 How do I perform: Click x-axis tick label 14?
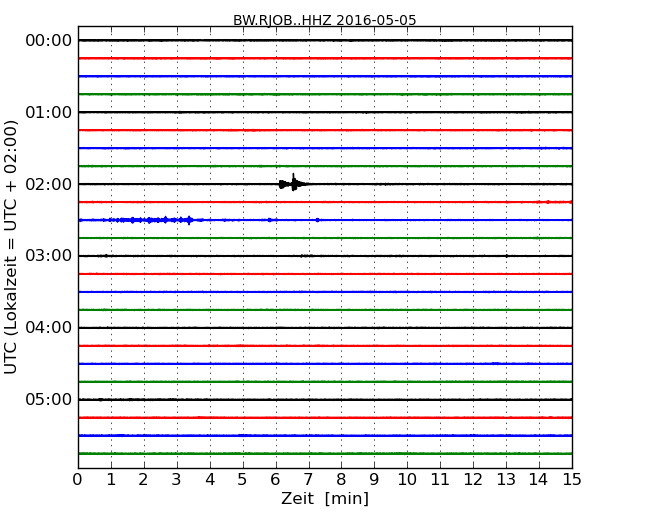click(539, 480)
